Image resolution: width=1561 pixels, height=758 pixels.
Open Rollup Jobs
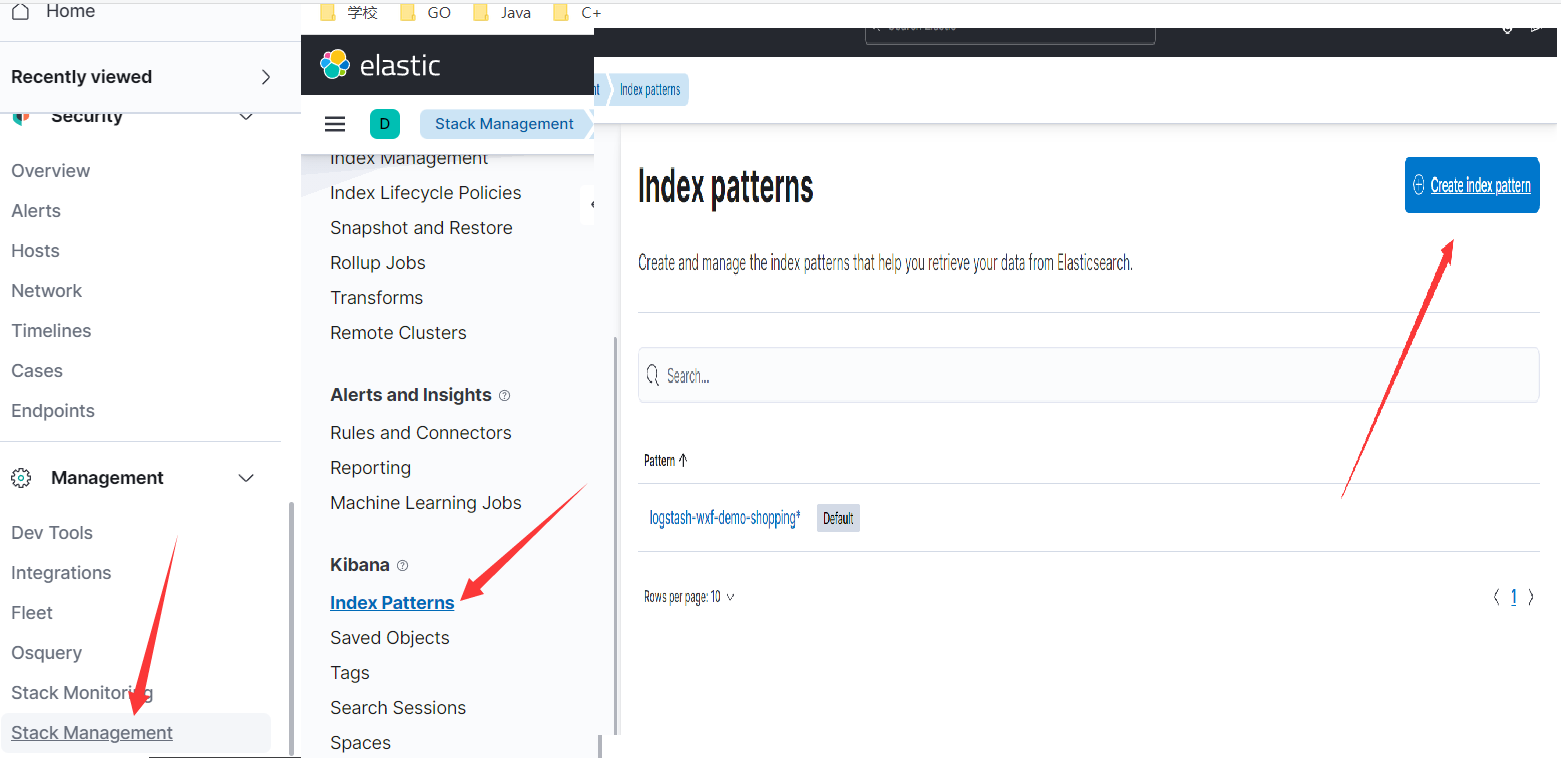point(378,263)
